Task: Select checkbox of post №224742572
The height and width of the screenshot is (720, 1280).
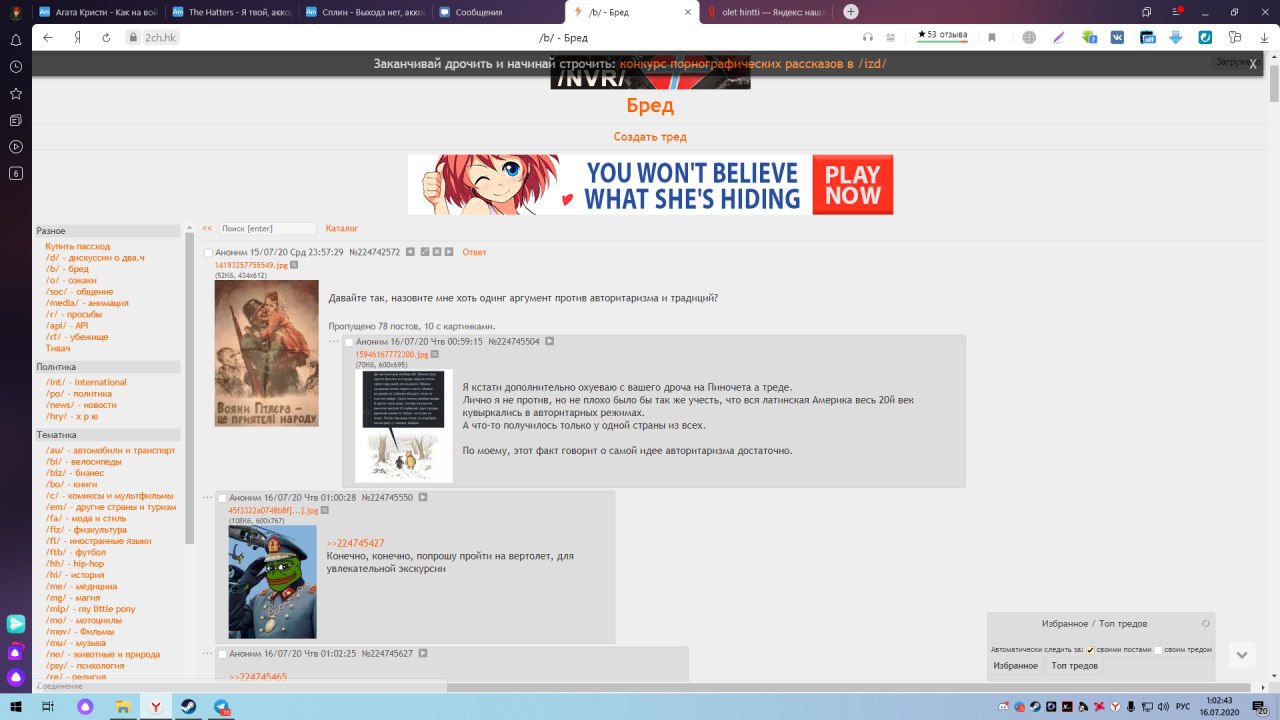Action: coord(209,253)
